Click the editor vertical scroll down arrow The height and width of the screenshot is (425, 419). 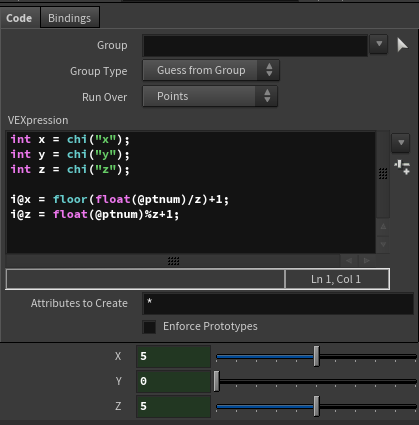point(383,244)
